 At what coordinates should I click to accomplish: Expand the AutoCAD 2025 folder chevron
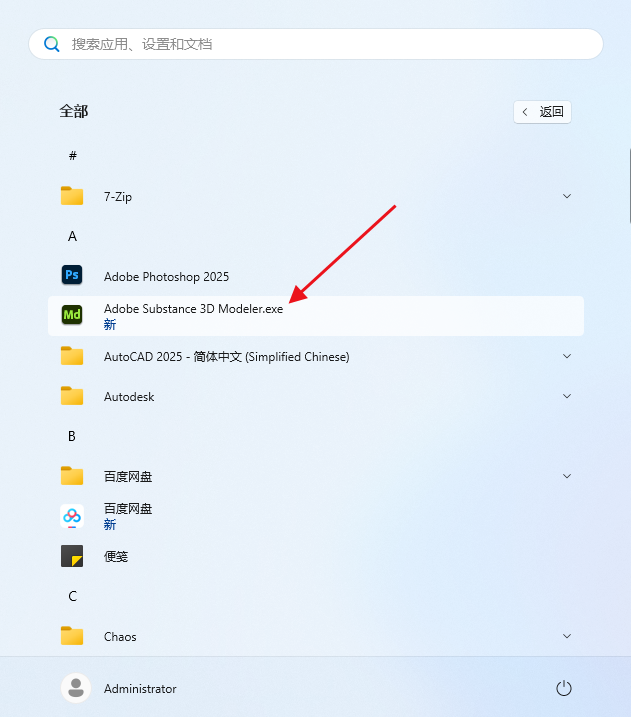pos(567,356)
